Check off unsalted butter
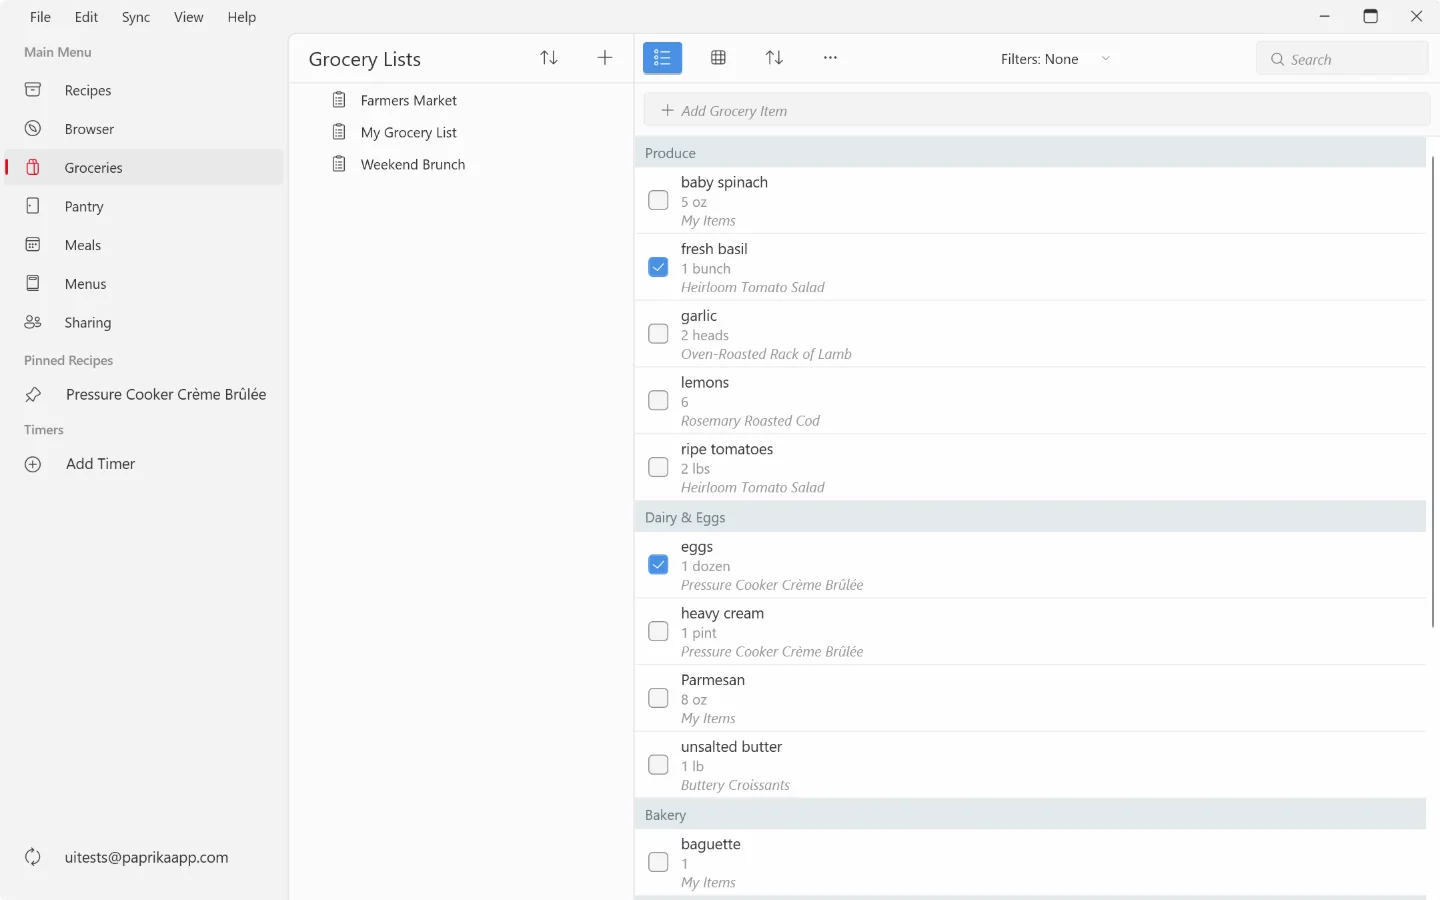The image size is (1440, 900). [658, 765]
